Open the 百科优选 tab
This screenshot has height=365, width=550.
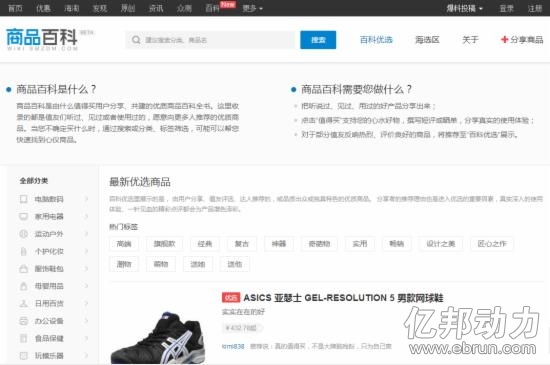376,40
